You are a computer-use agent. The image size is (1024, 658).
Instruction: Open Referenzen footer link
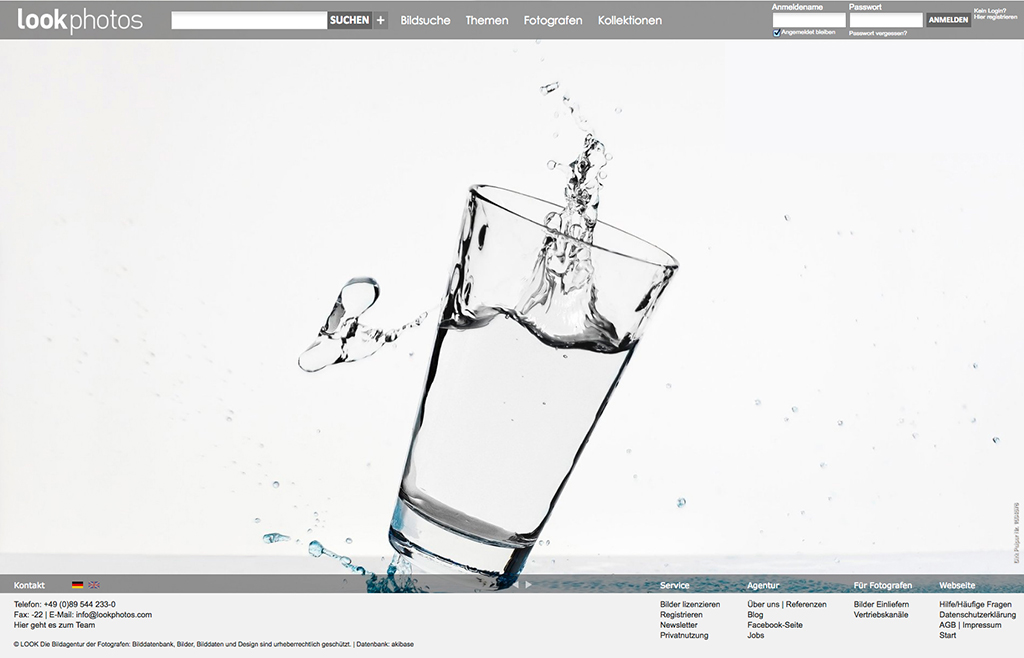pyautogui.click(x=806, y=604)
